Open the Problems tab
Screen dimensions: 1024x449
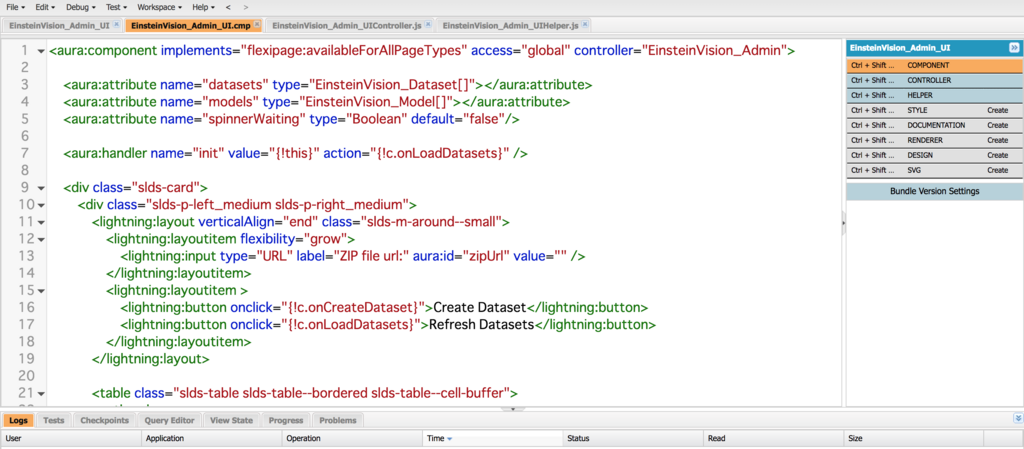click(x=338, y=420)
